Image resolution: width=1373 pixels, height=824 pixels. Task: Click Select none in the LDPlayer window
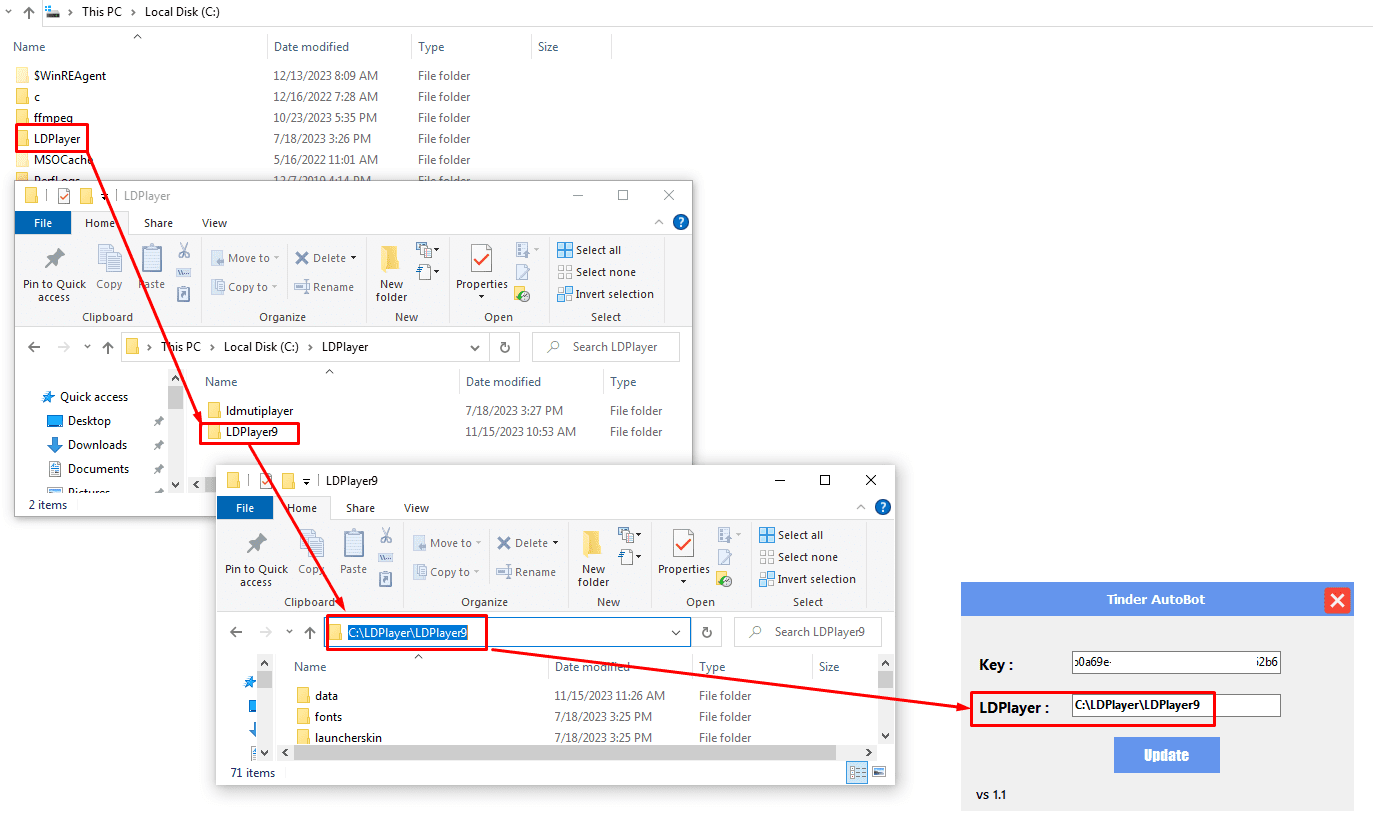click(x=596, y=272)
